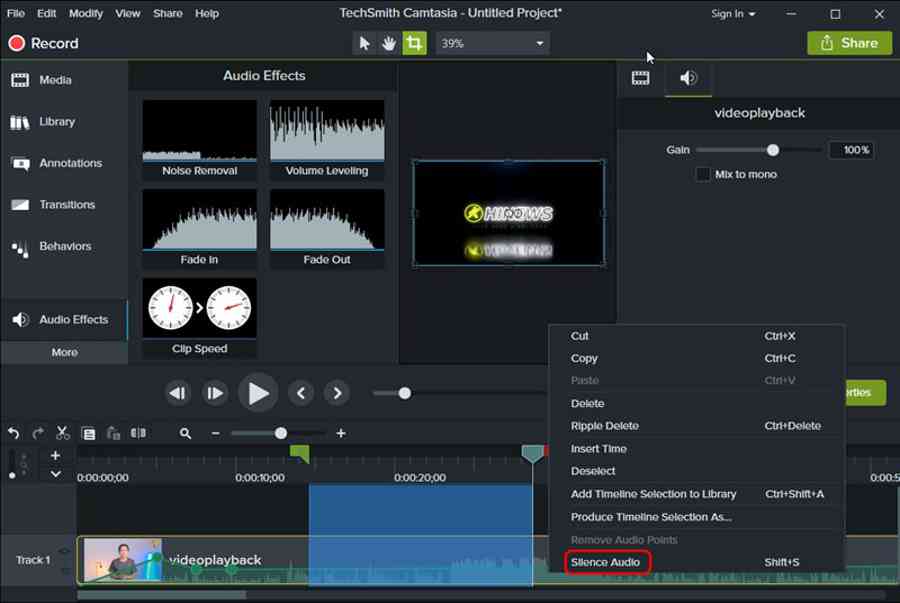Select the Audio Effects sidebar tab
900x603 pixels.
[x=64, y=320]
